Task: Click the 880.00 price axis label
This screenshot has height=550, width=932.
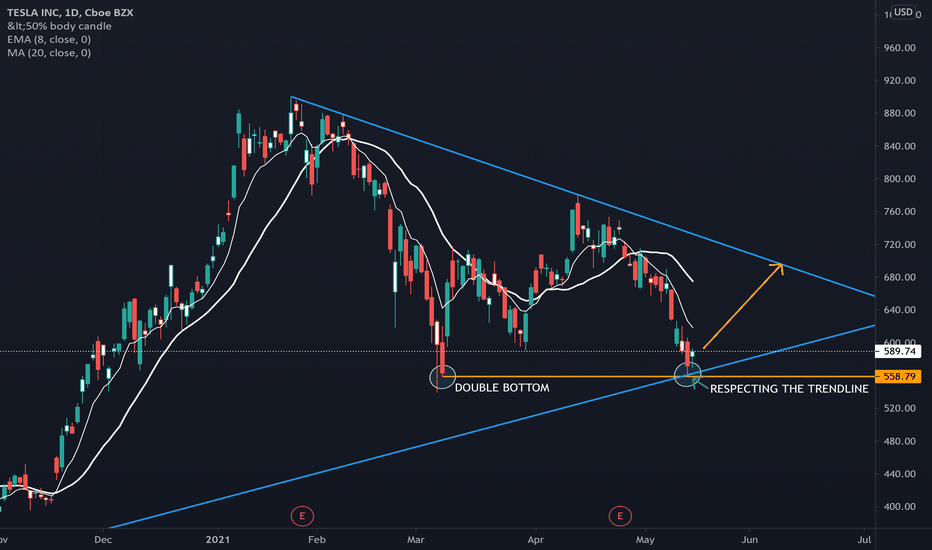Action: (900, 113)
